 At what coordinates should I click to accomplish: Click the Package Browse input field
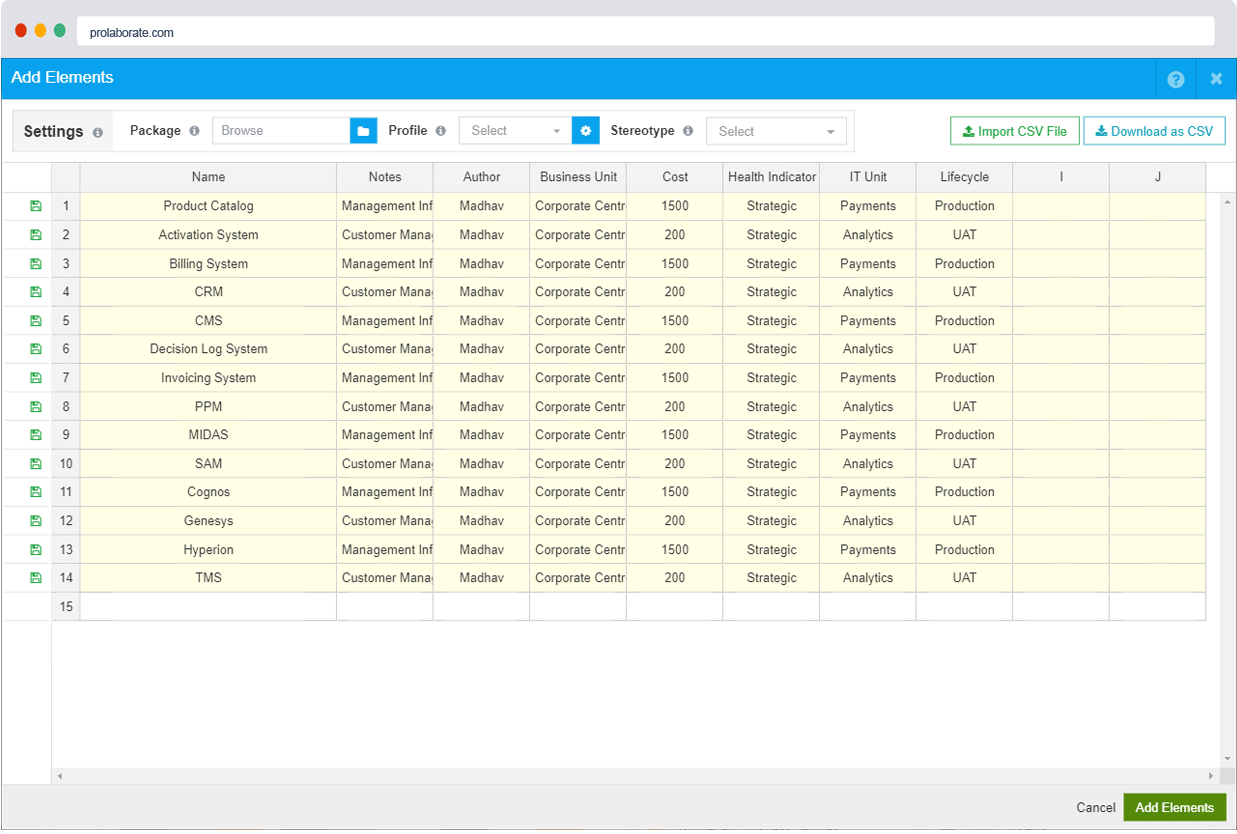tap(281, 131)
